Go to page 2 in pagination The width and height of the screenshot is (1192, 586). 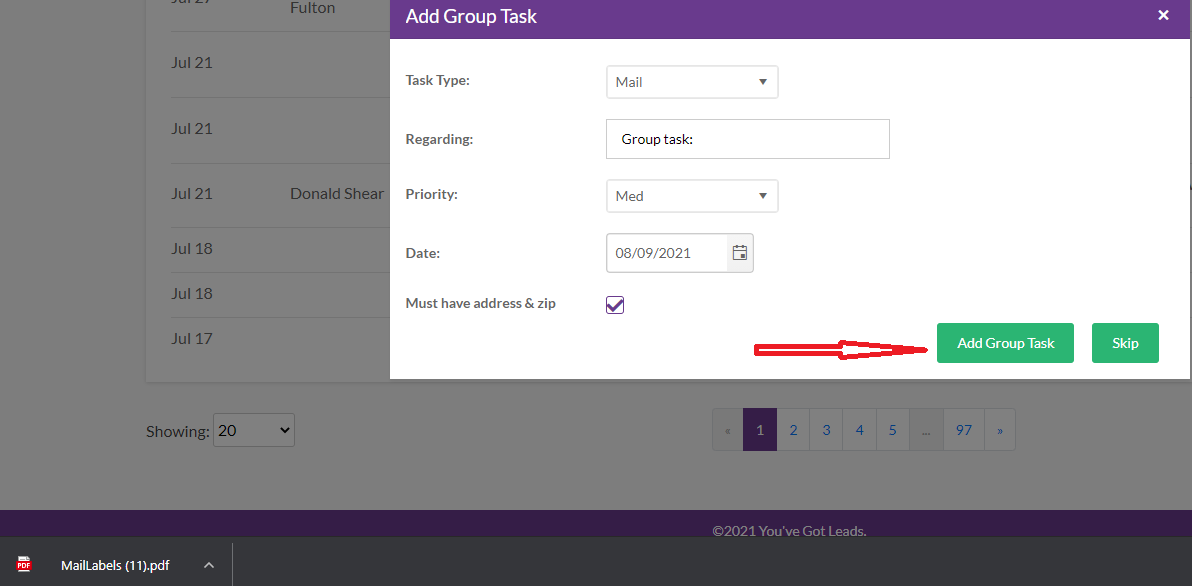pos(793,430)
